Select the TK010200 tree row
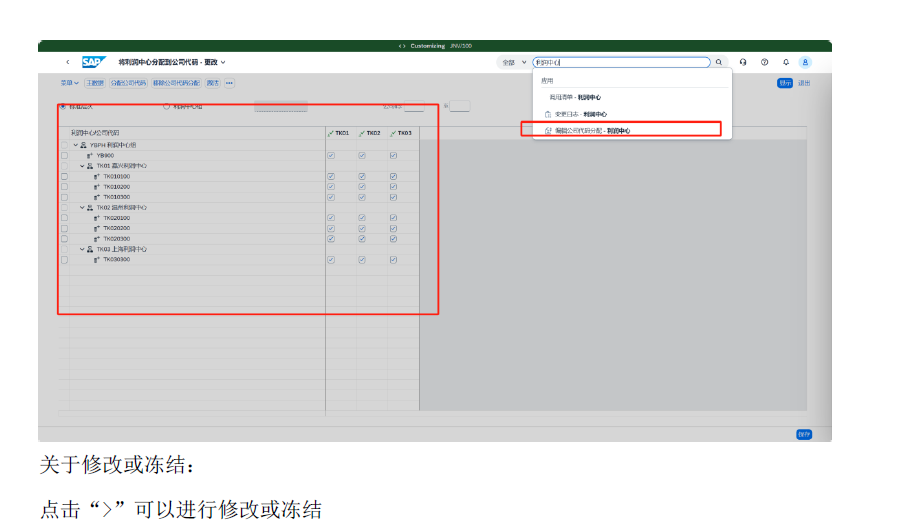Image resolution: width=904 pixels, height=527 pixels. click(117, 187)
